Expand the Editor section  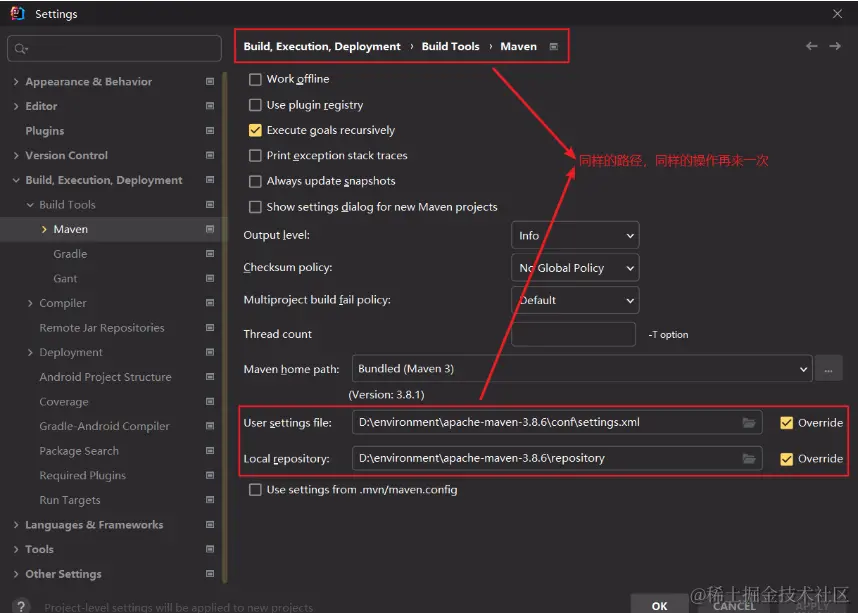(16, 106)
